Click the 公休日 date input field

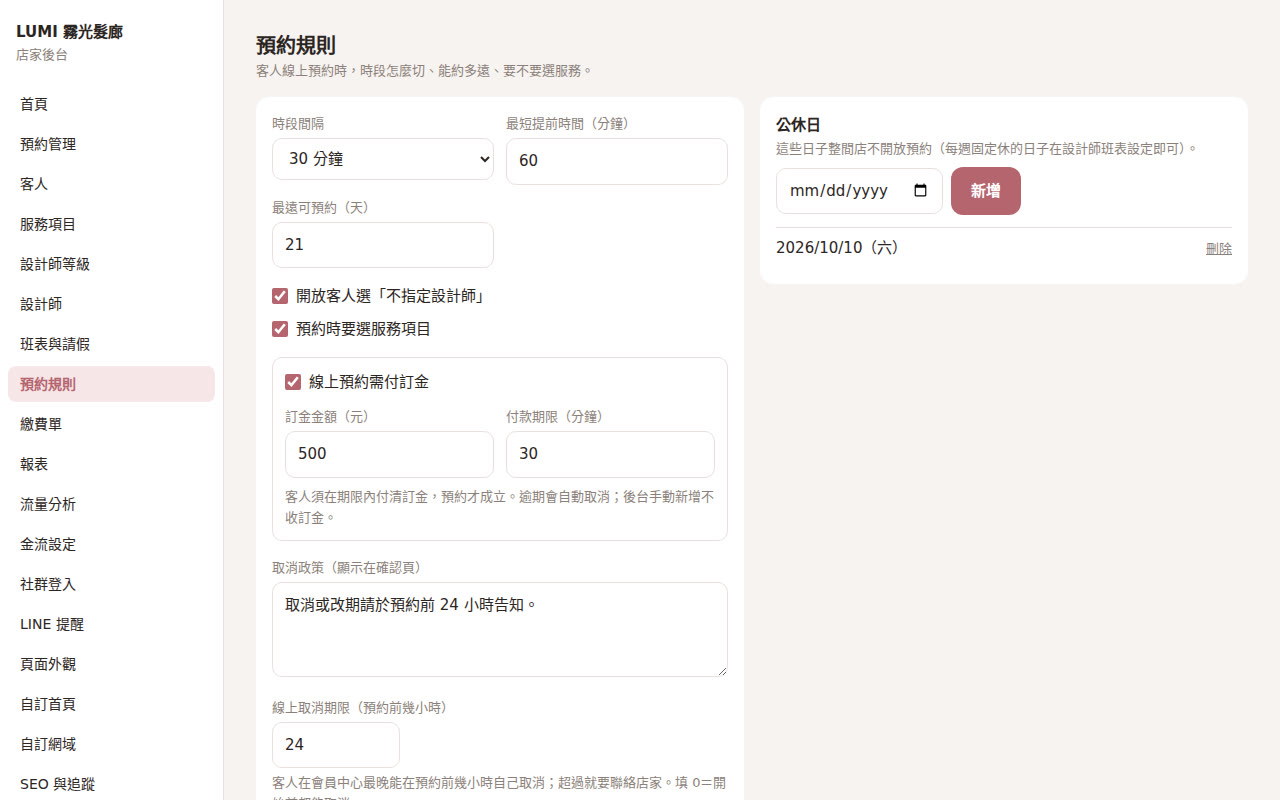(x=859, y=191)
